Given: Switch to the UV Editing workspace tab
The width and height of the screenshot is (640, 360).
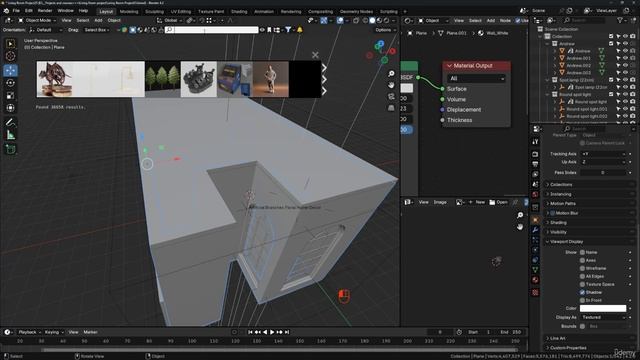Looking at the screenshot, I should tap(181, 11).
